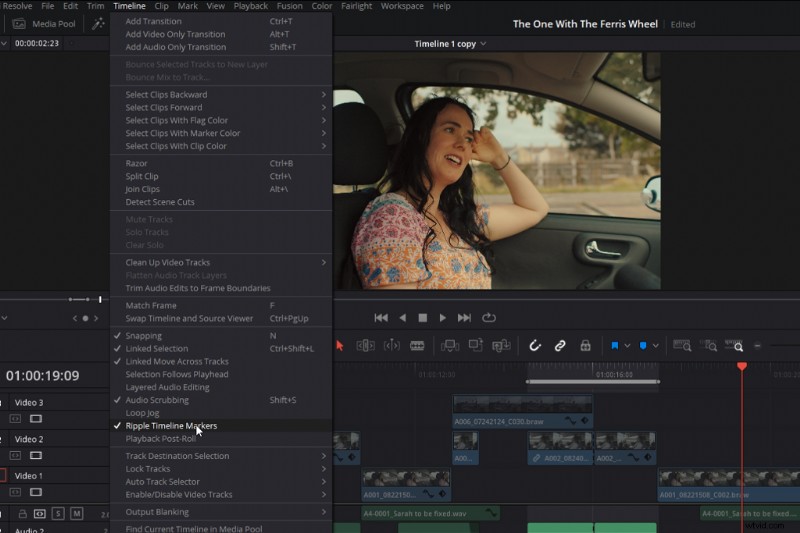The width and height of the screenshot is (800, 533).
Task: Toggle loop playback button
Action: pos(489,318)
